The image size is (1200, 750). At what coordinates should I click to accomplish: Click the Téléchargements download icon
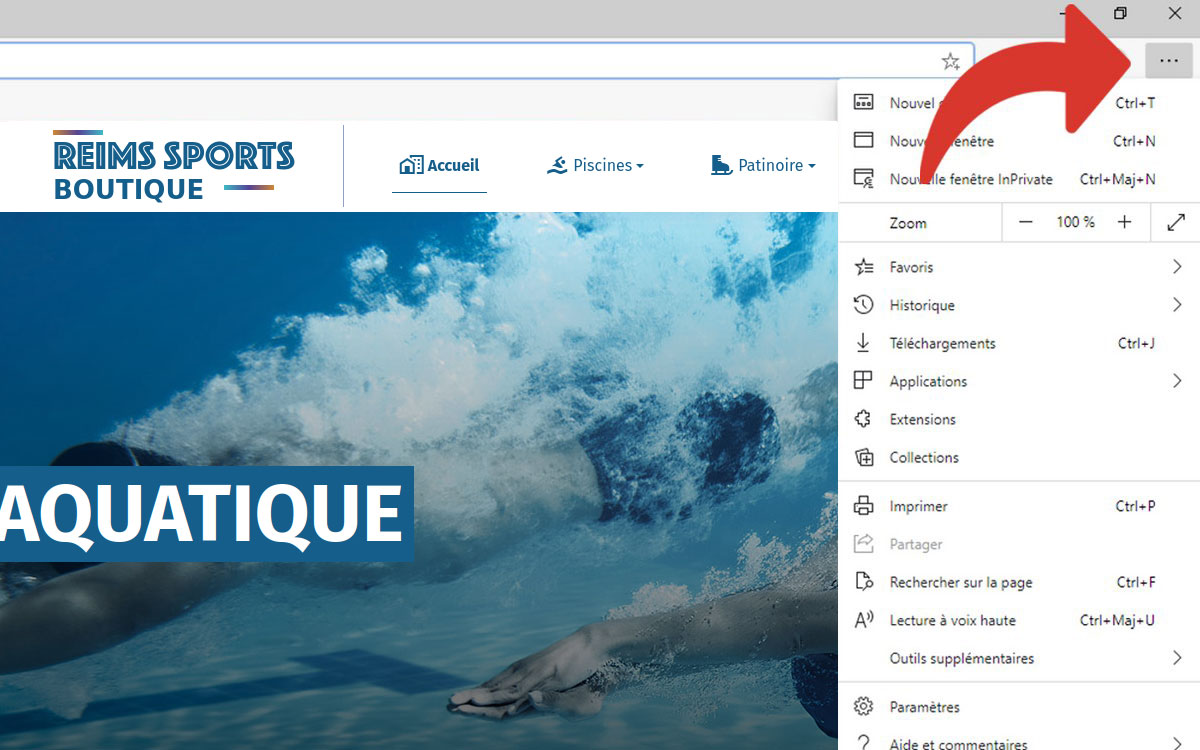pyautogui.click(x=863, y=343)
